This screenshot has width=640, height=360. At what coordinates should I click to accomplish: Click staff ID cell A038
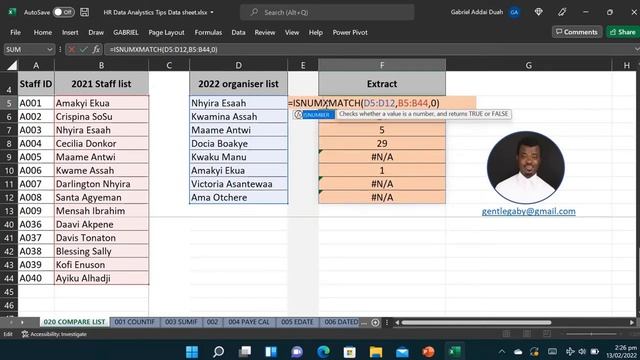36,251
